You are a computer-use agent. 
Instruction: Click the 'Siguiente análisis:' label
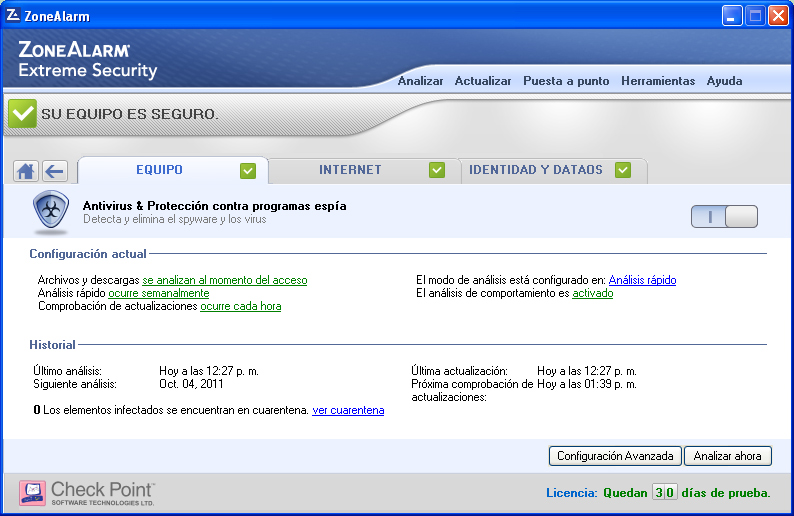(75, 384)
